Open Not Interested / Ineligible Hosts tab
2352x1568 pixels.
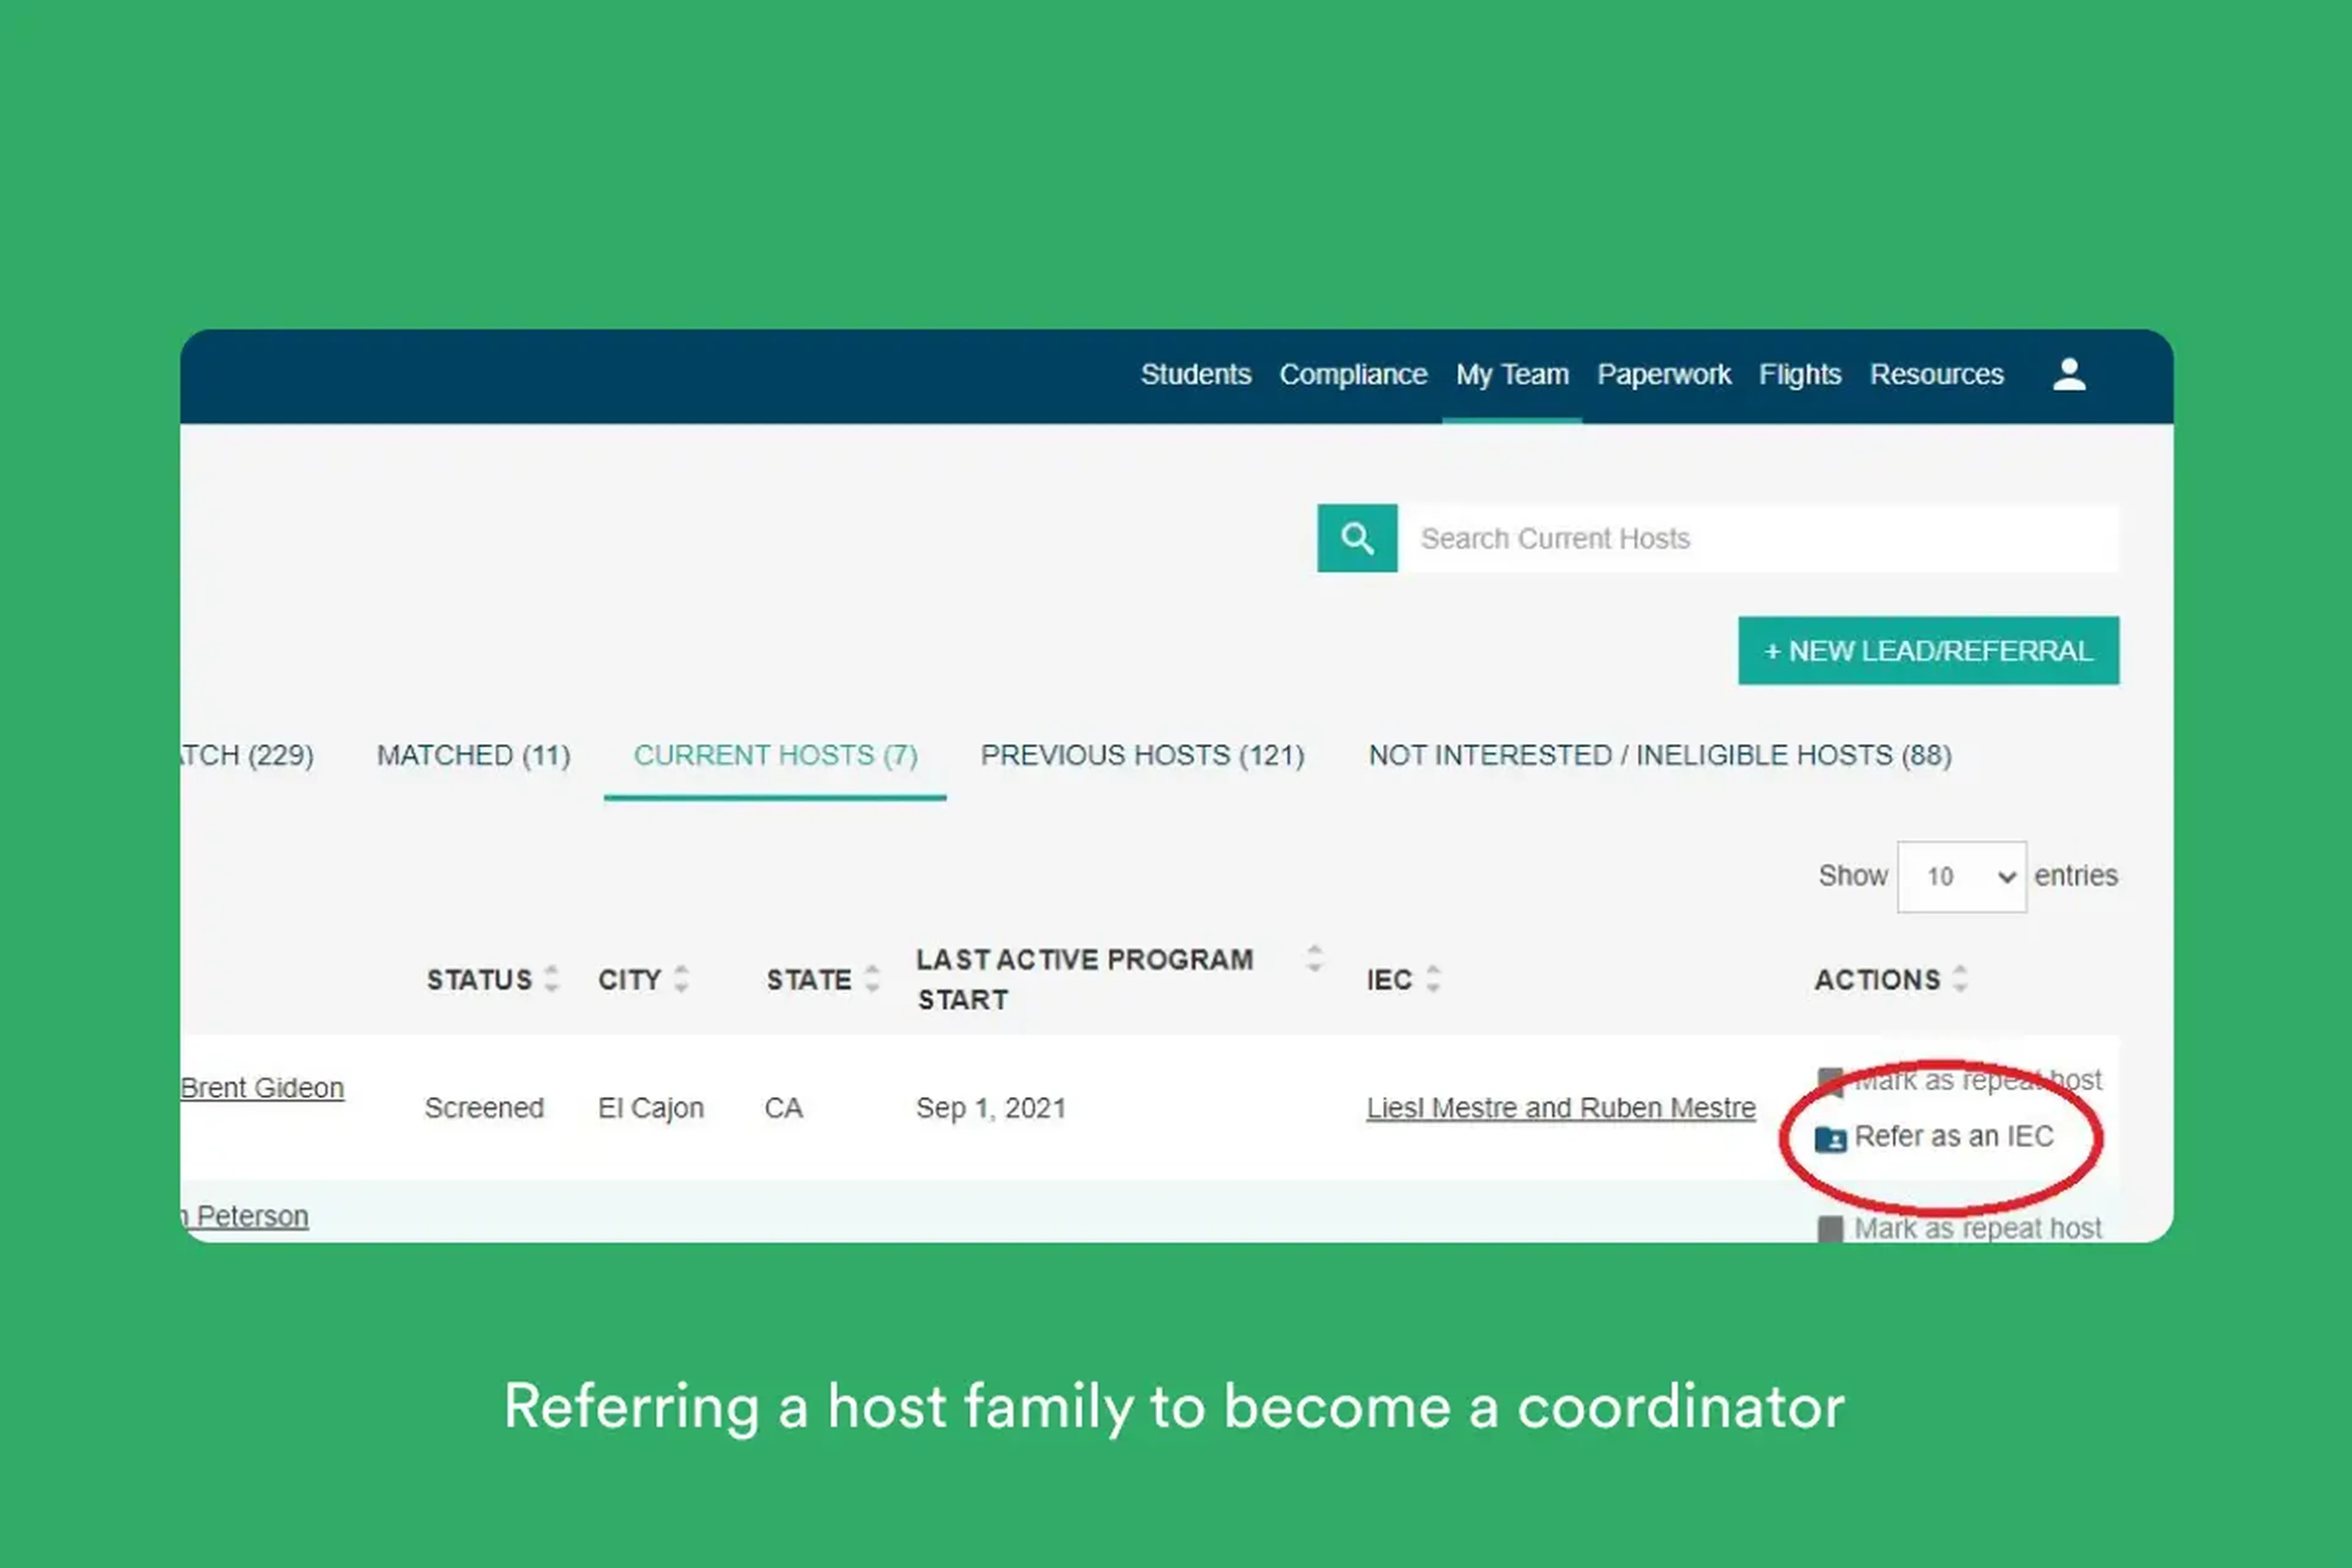[1659, 755]
